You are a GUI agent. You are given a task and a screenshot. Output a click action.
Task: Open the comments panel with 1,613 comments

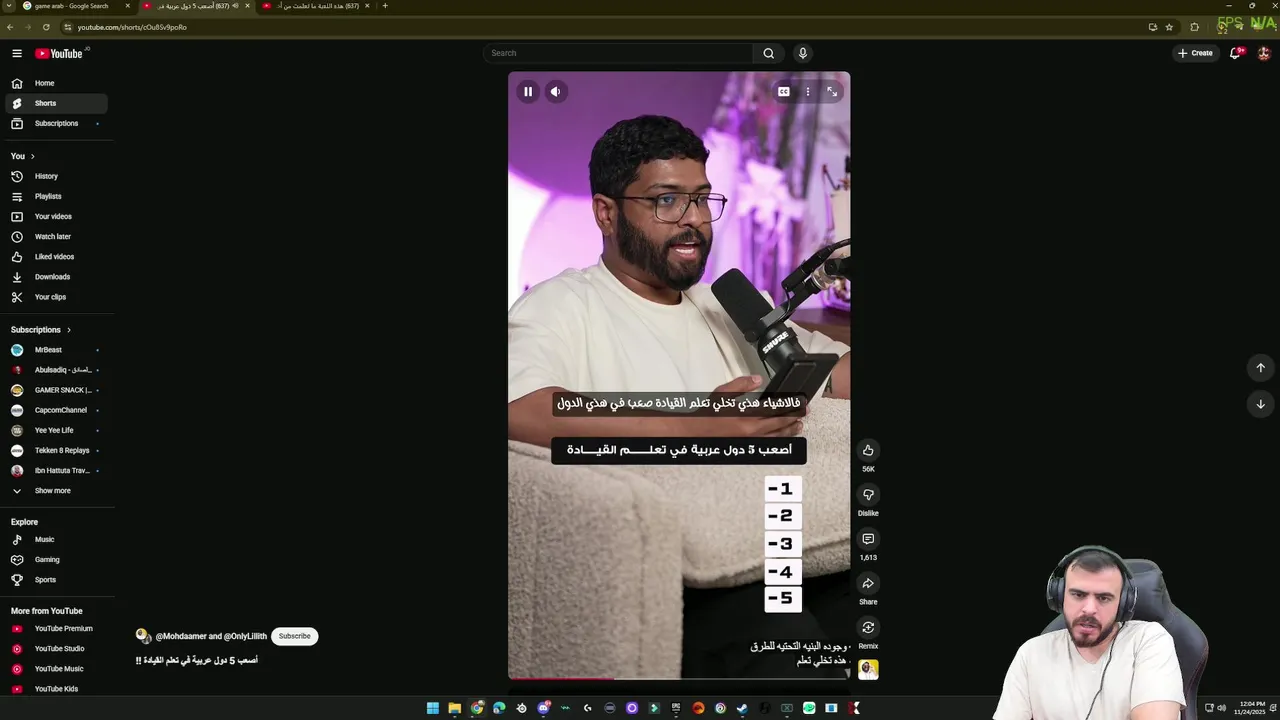(868, 539)
